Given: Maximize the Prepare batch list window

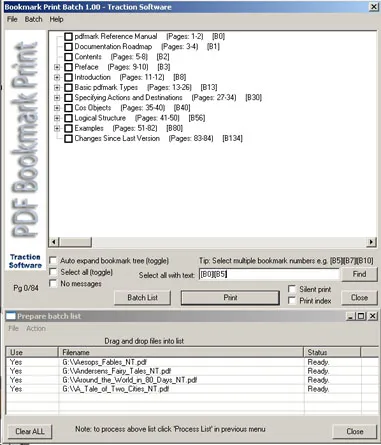Looking at the screenshot, I should coord(361,316).
